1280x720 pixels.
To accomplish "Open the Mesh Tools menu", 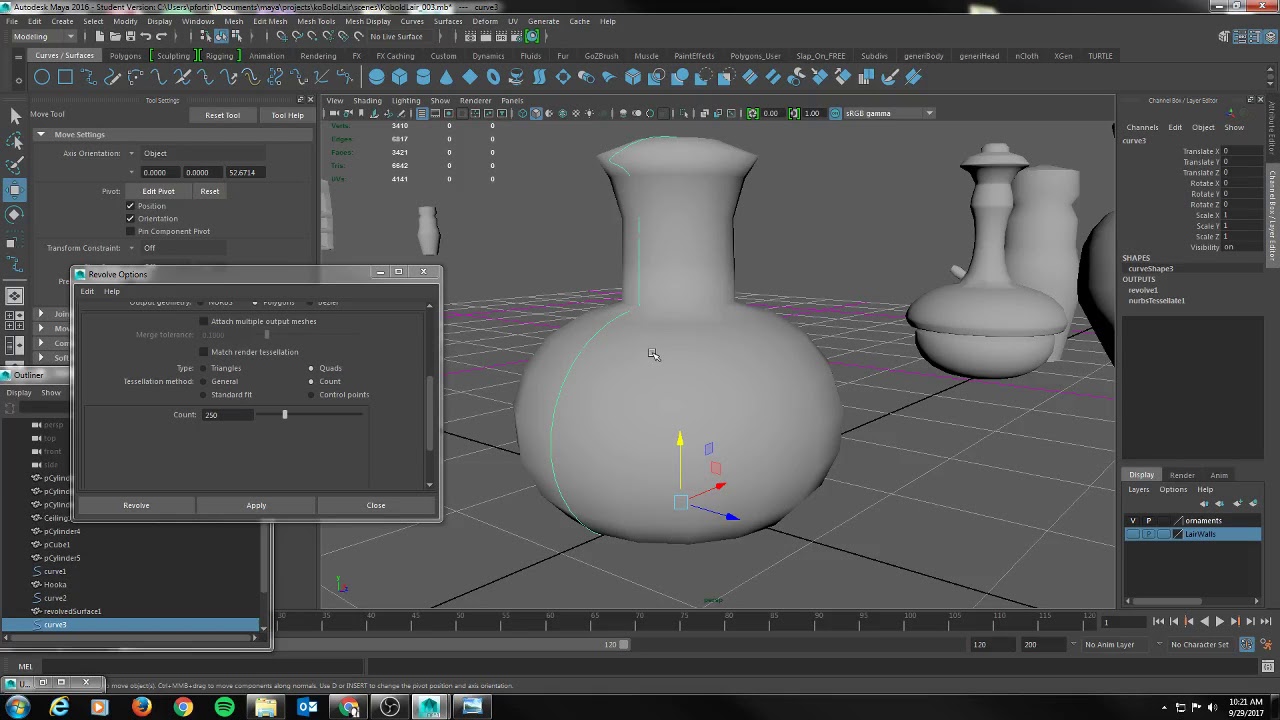I will point(316,21).
